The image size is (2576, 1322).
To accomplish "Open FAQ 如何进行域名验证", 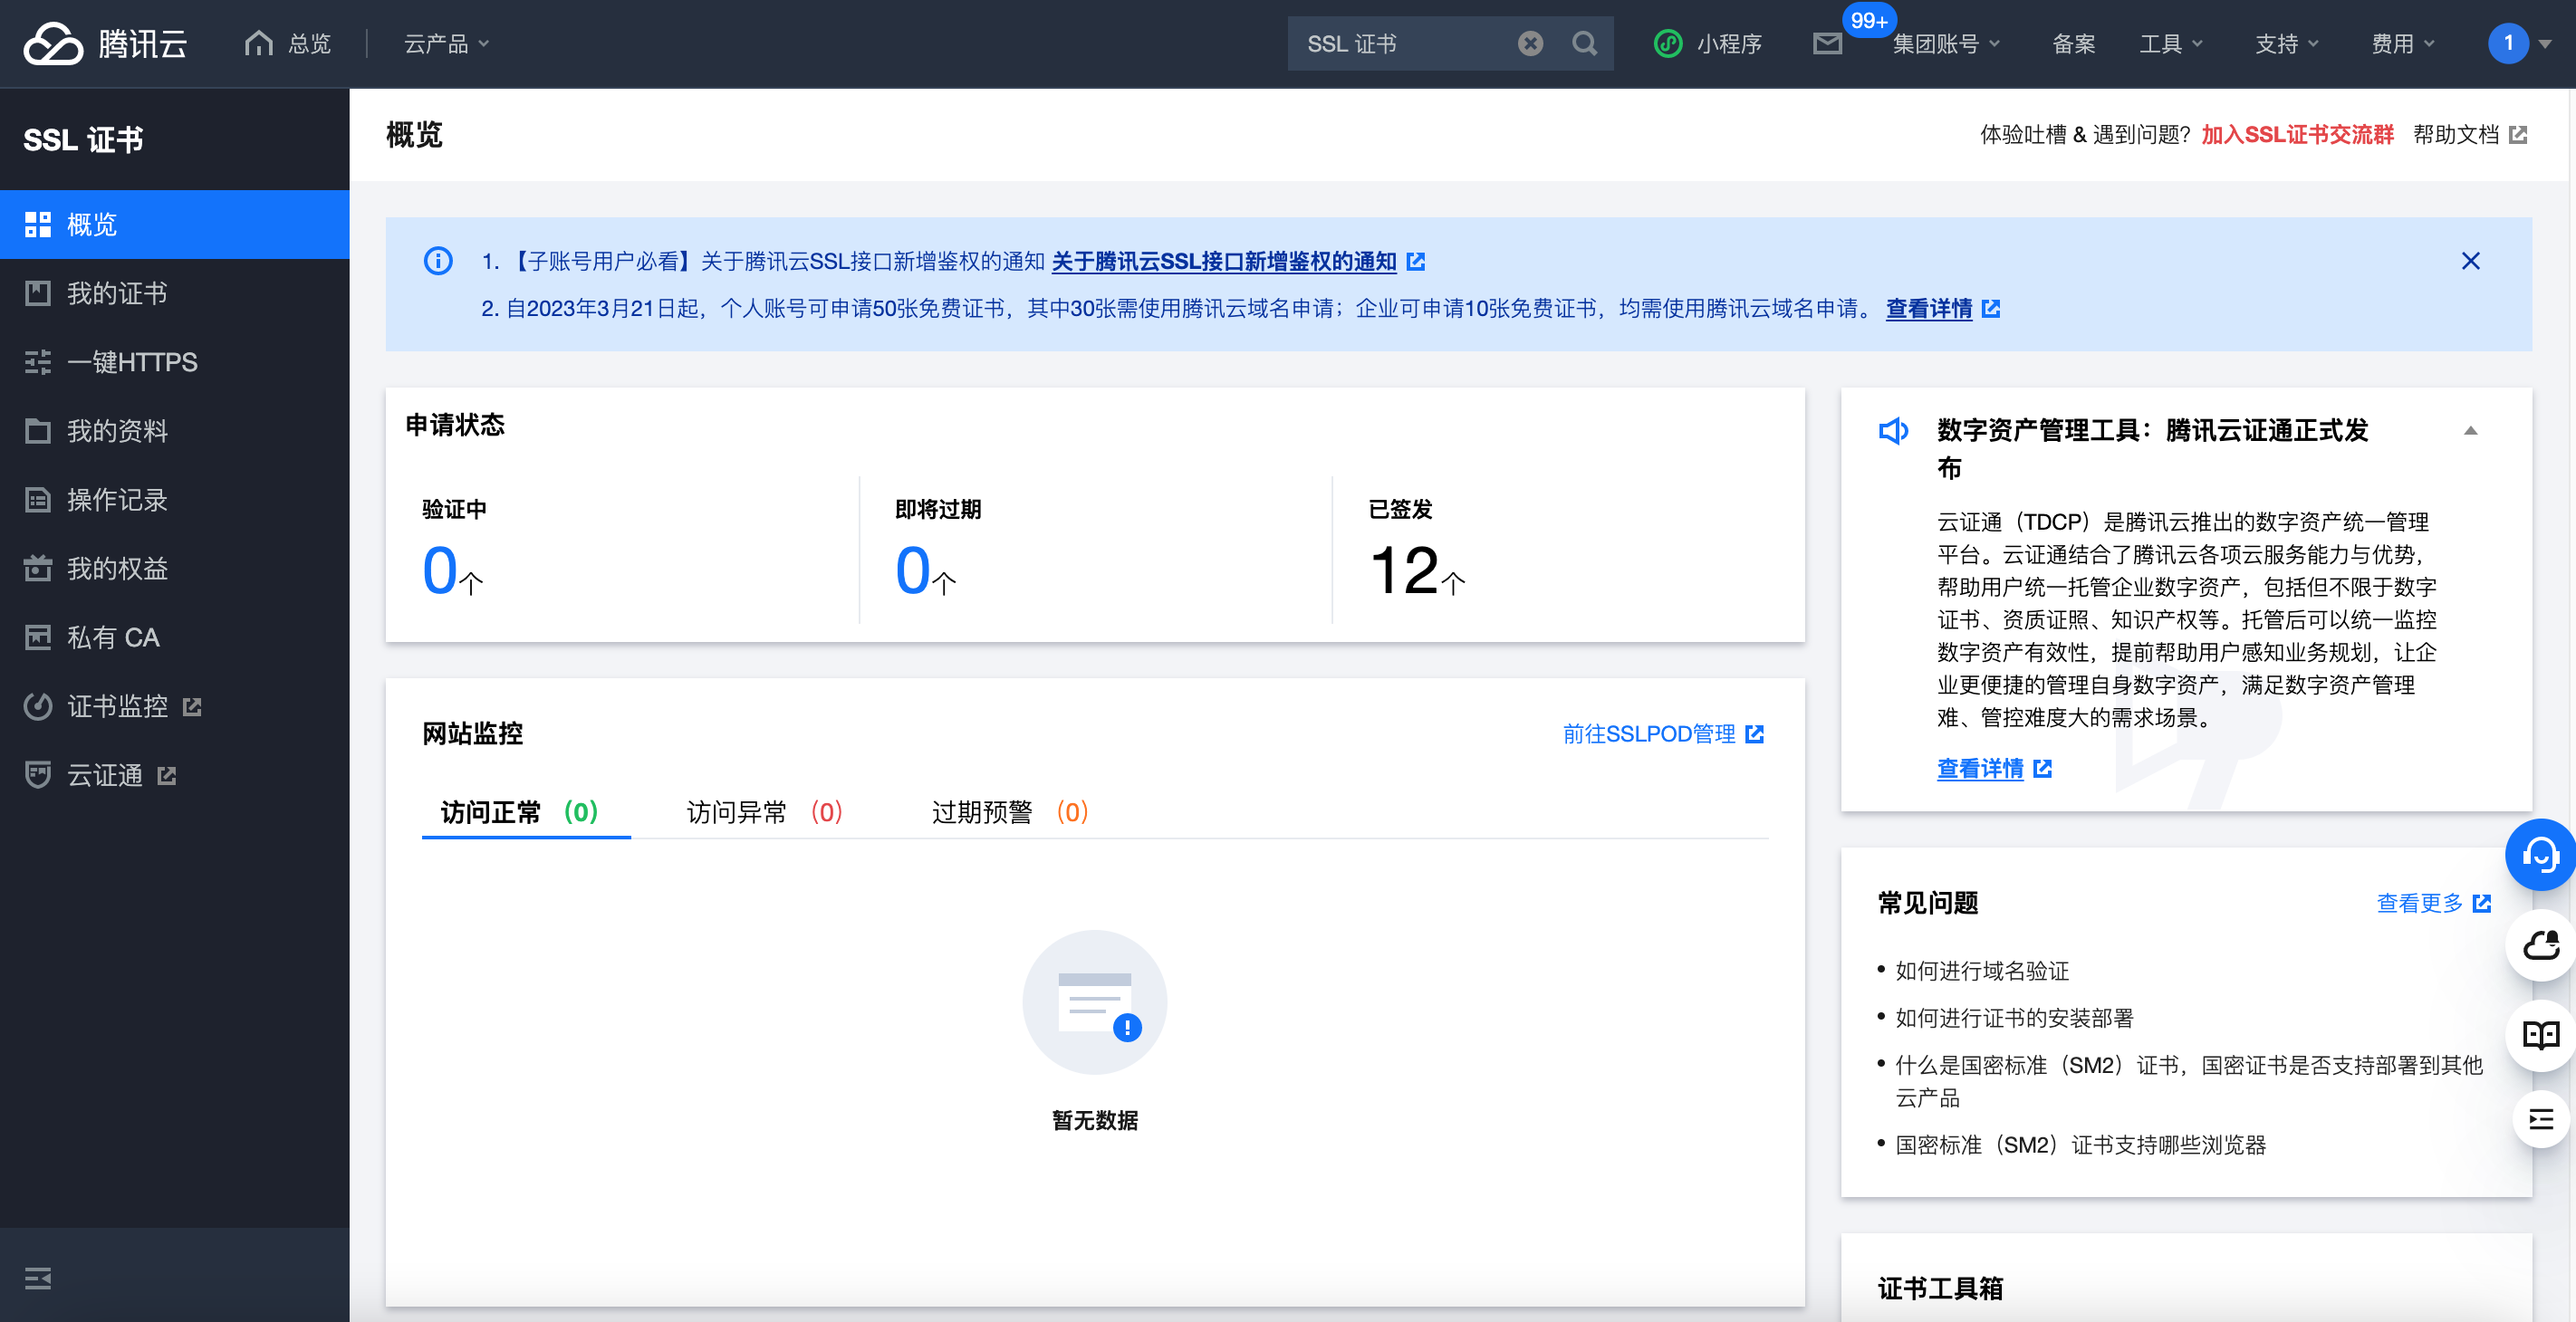I will coord(1982,971).
